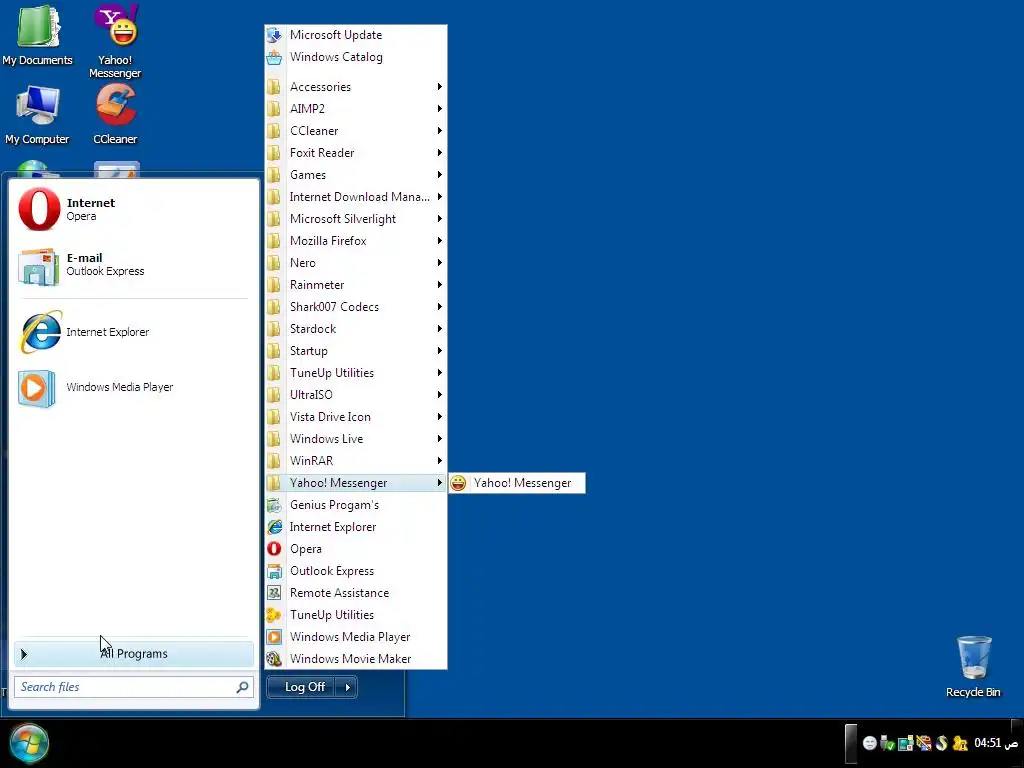Click Internet Explorer icon in All Programs list
1024x768 pixels.
pyautogui.click(x=274, y=527)
